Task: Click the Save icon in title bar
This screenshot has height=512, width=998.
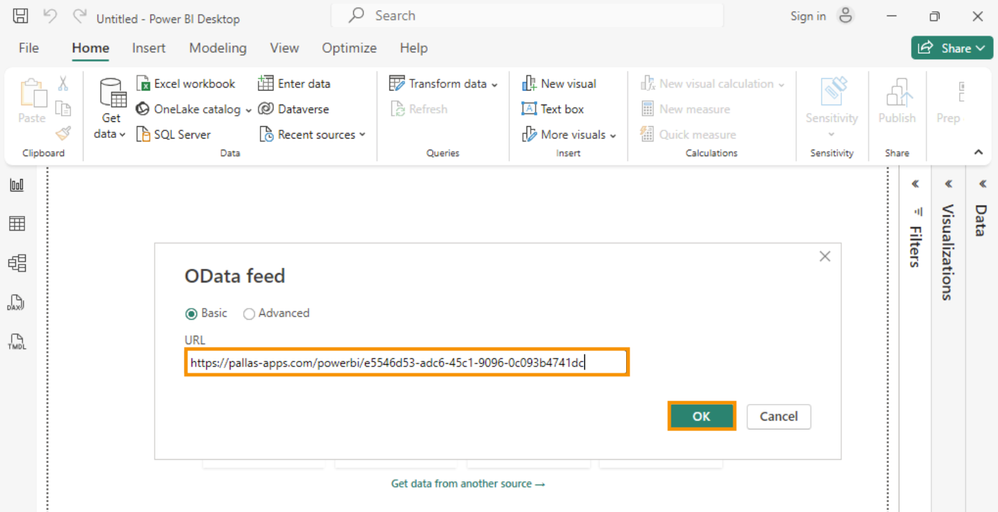Action: (x=21, y=17)
